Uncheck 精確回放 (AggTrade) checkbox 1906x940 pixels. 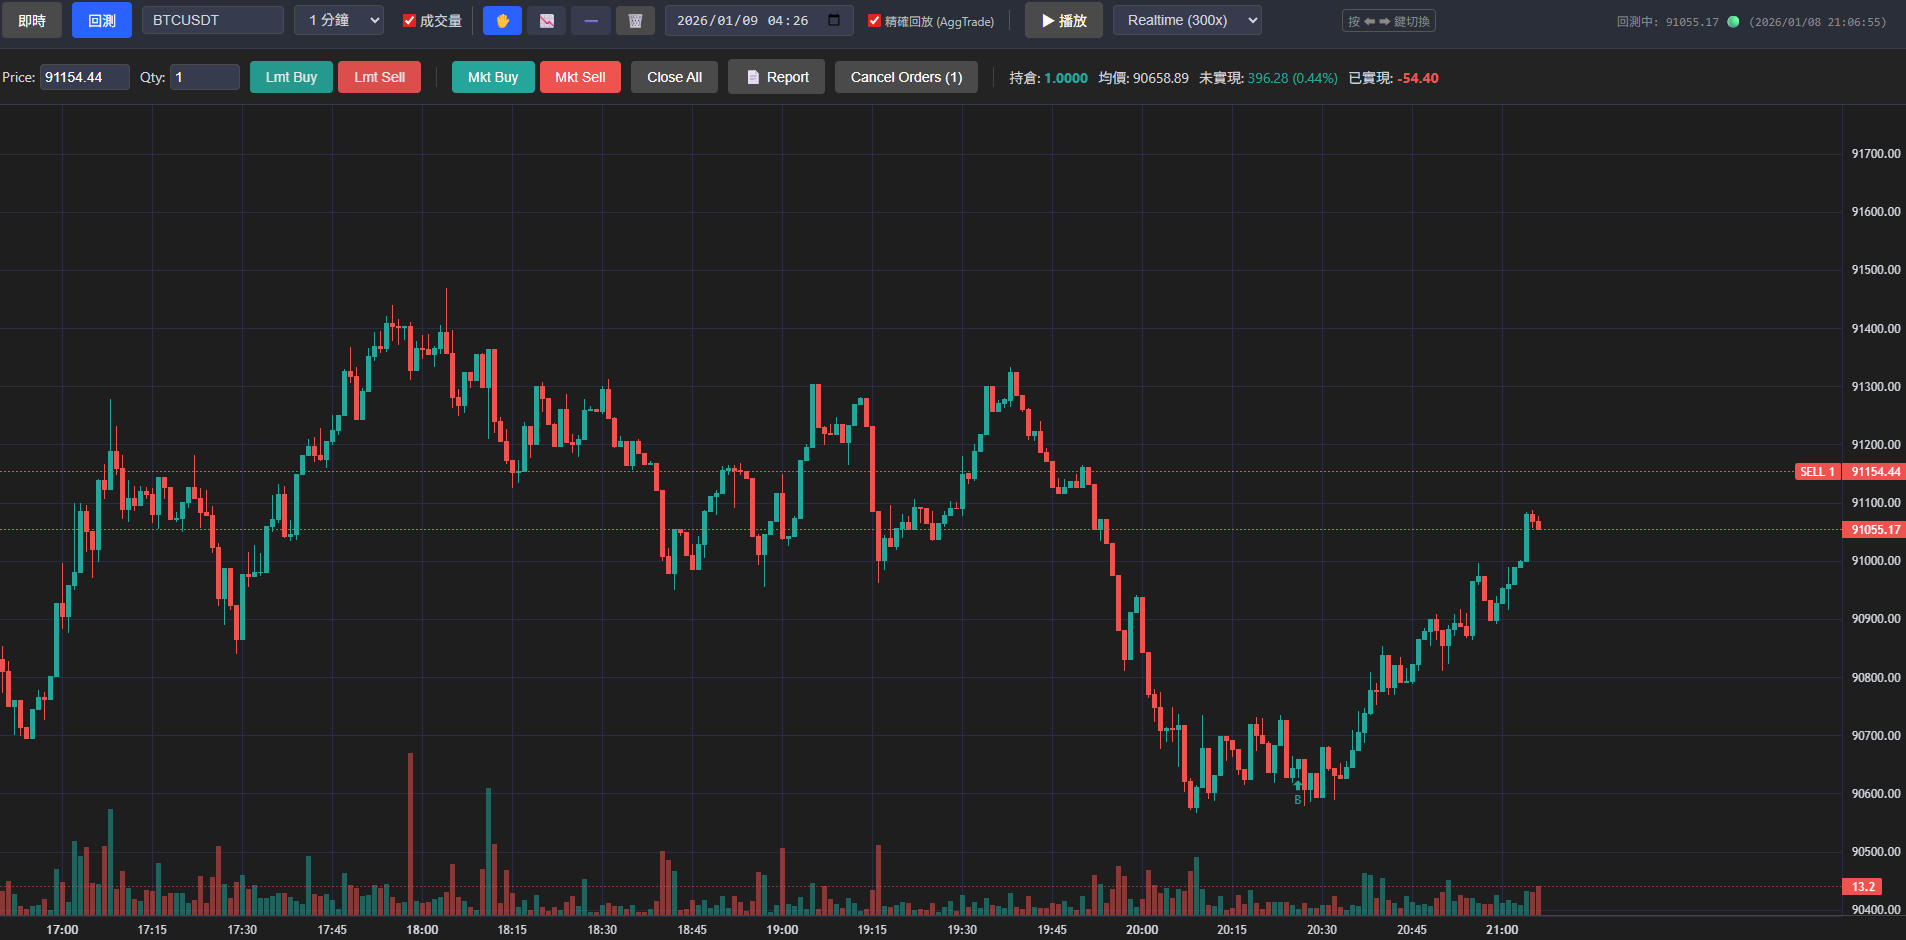click(x=874, y=21)
